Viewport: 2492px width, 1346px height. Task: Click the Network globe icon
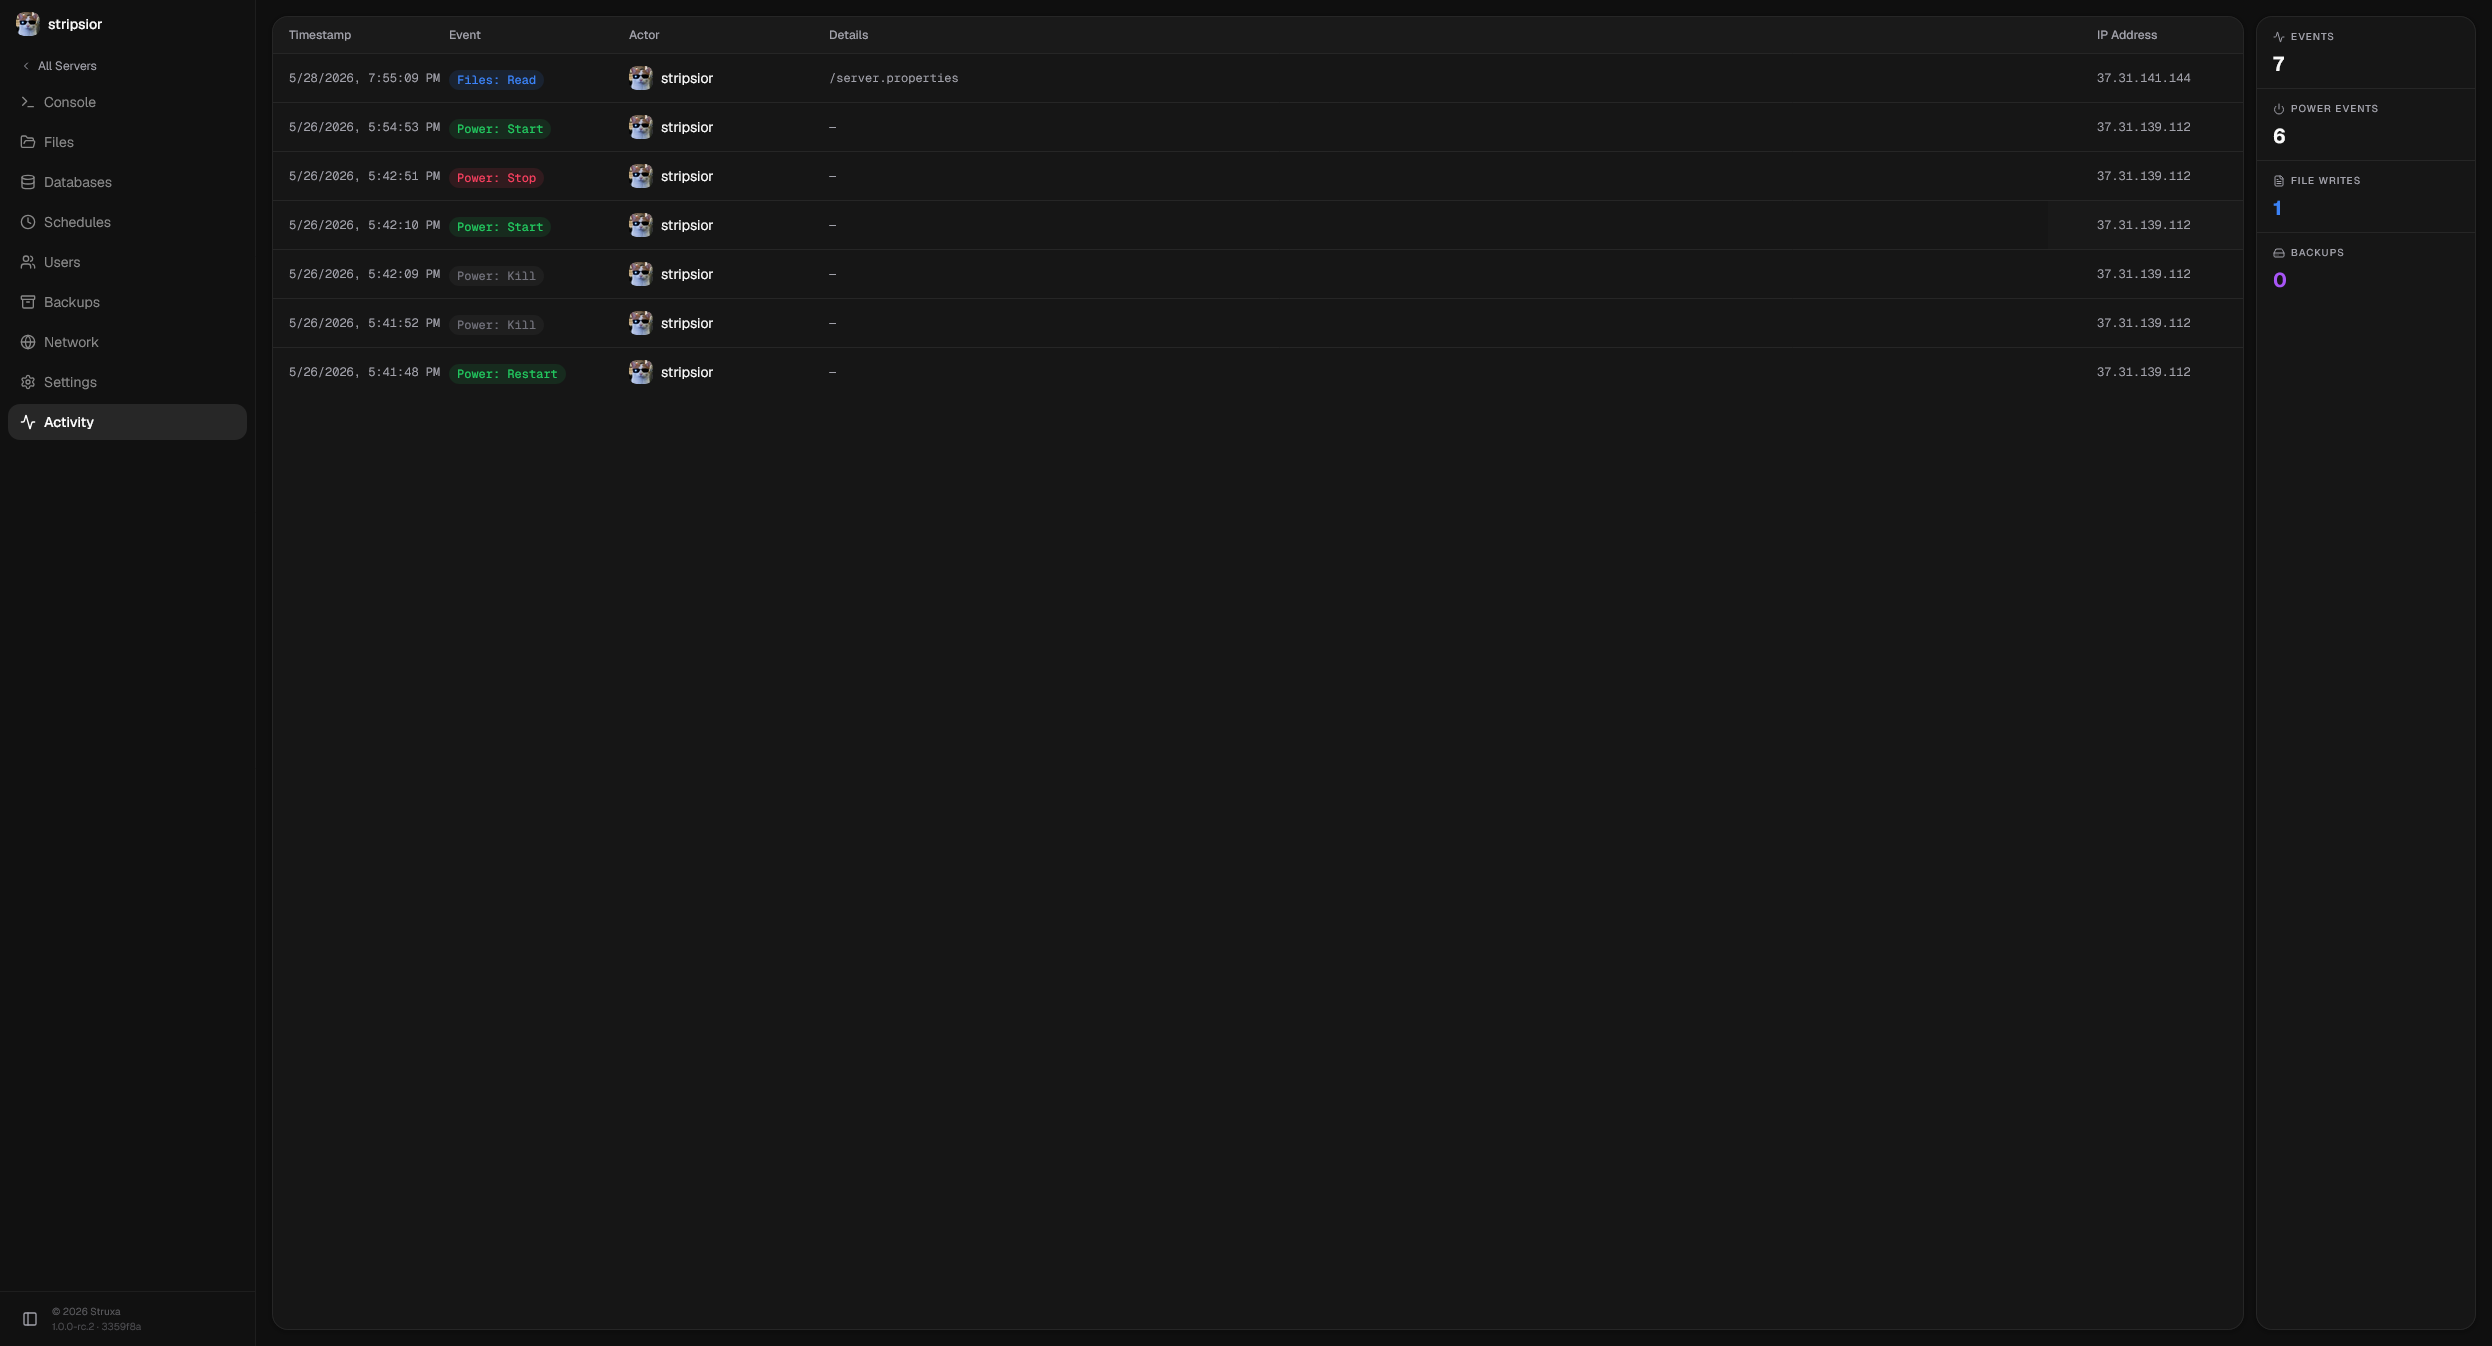pyautogui.click(x=28, y=342)
